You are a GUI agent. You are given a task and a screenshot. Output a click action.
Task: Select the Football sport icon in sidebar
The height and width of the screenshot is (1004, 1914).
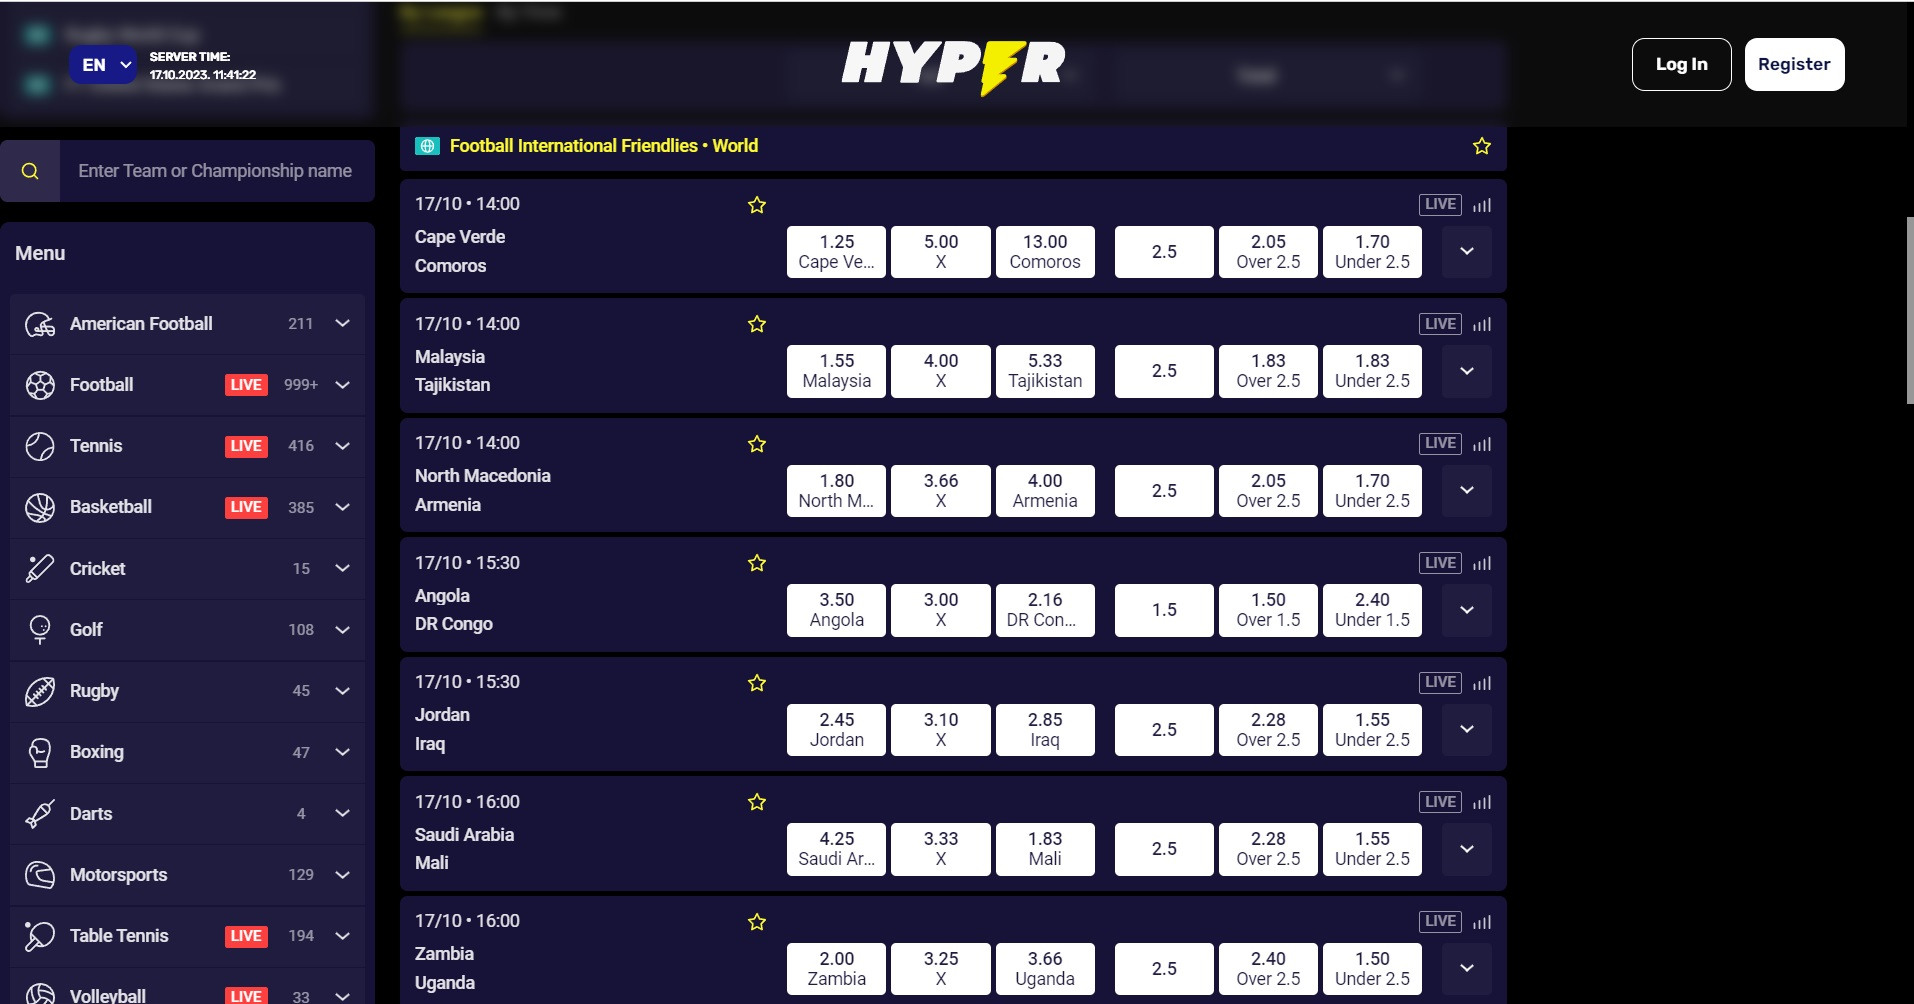(40, 385)
